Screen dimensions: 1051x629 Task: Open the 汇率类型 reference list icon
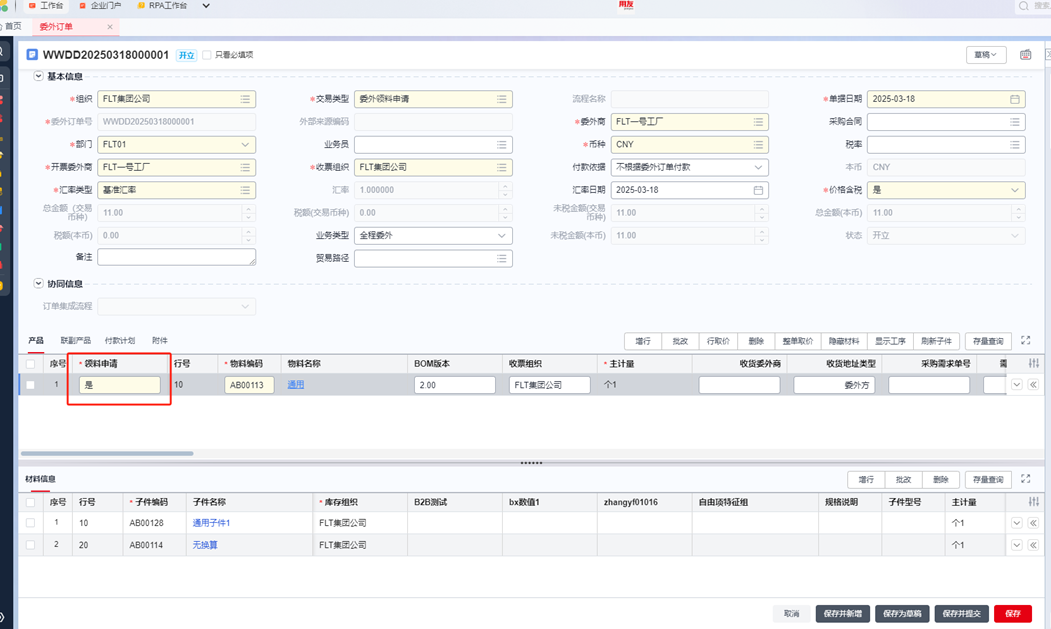coord(245,190)
